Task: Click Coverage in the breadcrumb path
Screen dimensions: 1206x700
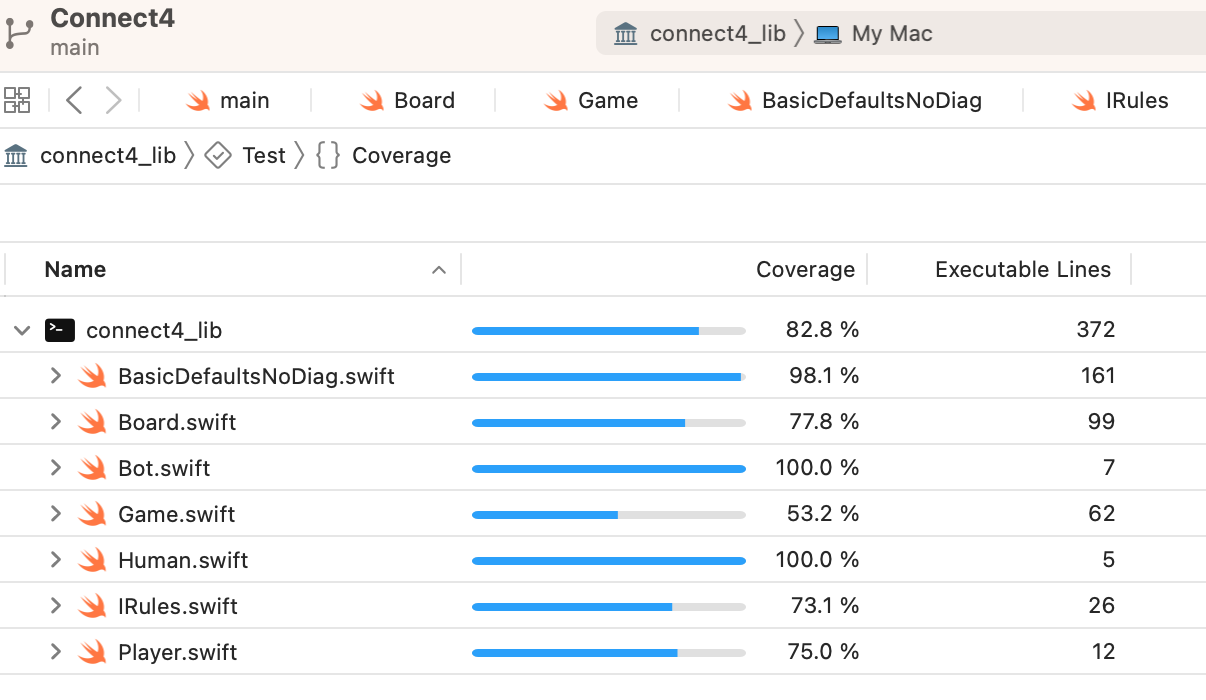Action: pyautogui.click(x=401, y=155)
